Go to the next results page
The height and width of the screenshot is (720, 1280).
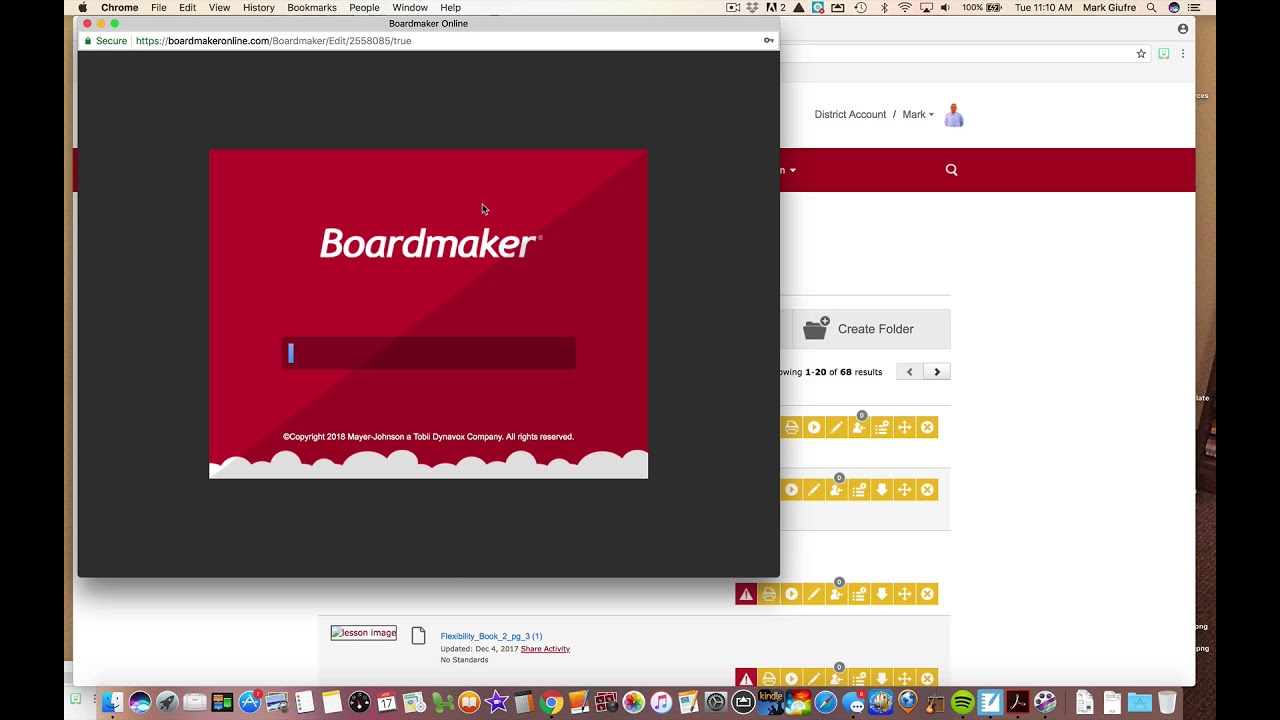[x=937, y=372]
